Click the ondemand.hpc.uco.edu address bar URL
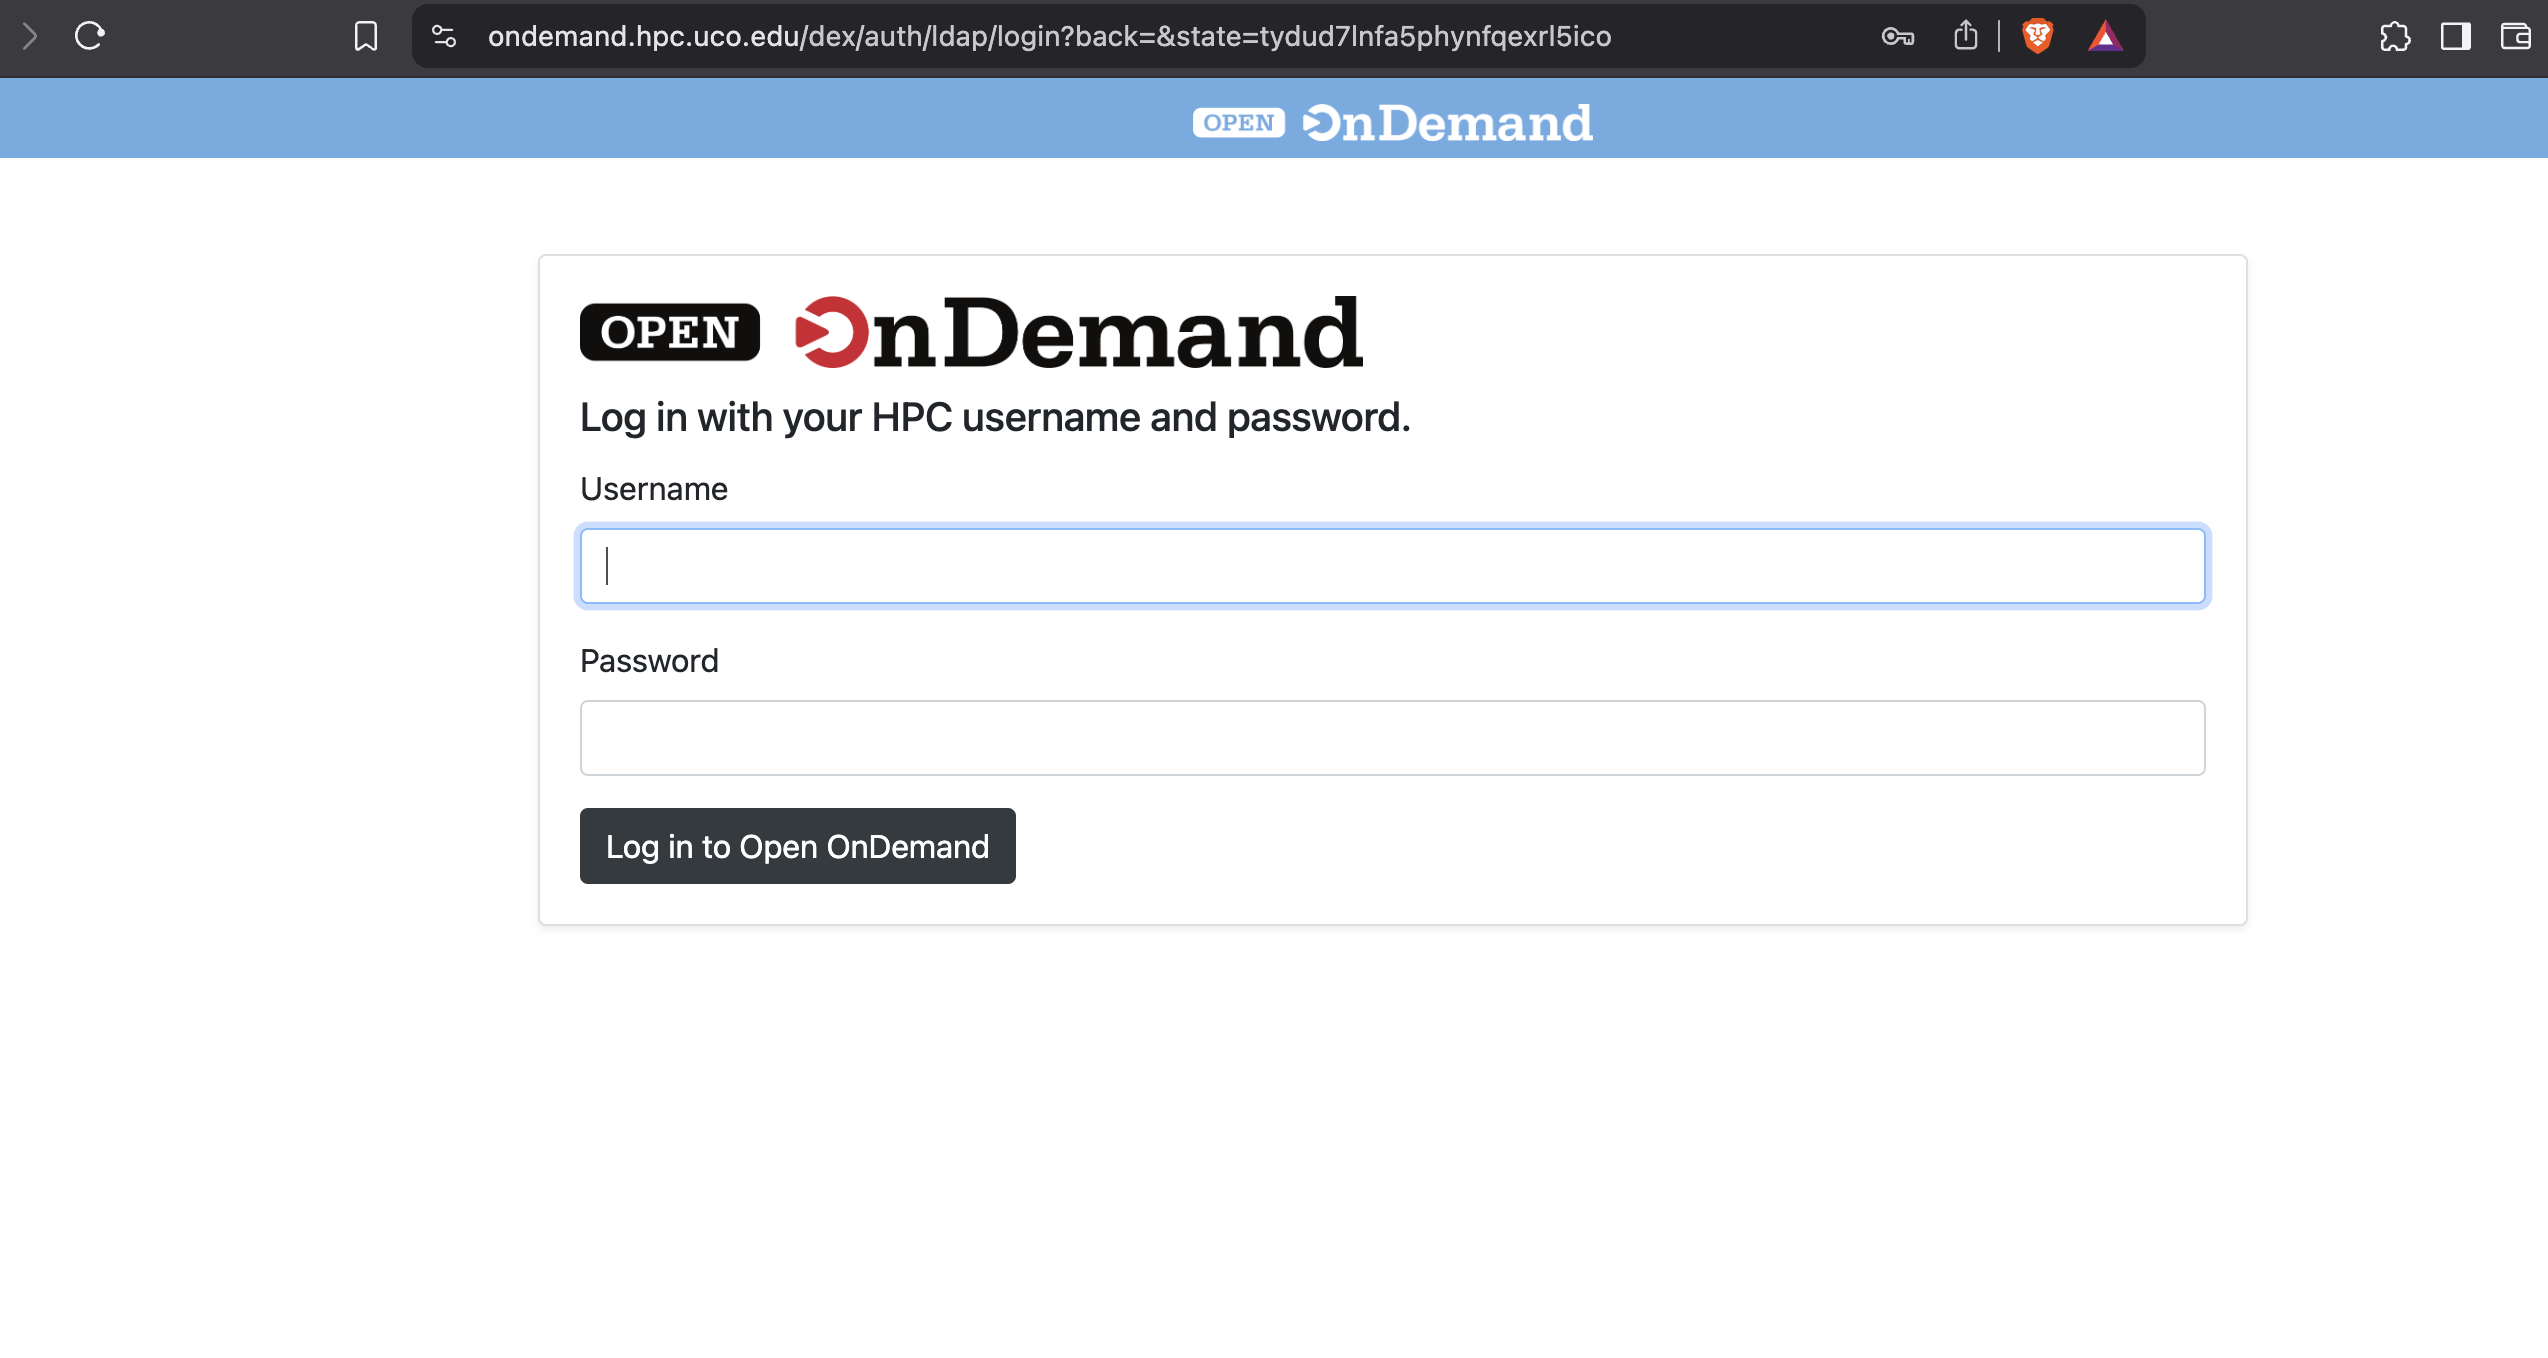This screenshot has height=1358, width=2548. point(1048,37)
